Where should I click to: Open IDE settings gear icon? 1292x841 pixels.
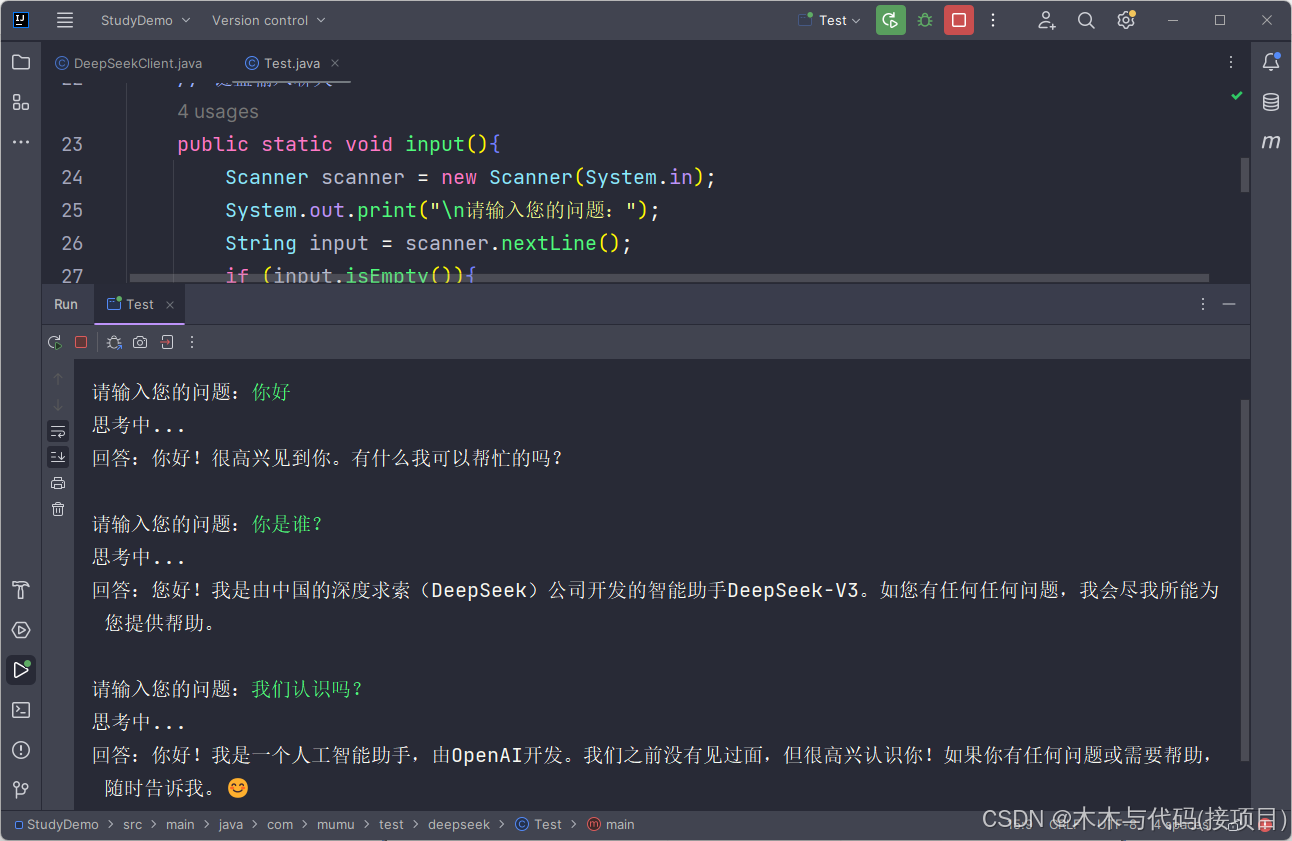pyautogui.click(x=1126, y=20)
